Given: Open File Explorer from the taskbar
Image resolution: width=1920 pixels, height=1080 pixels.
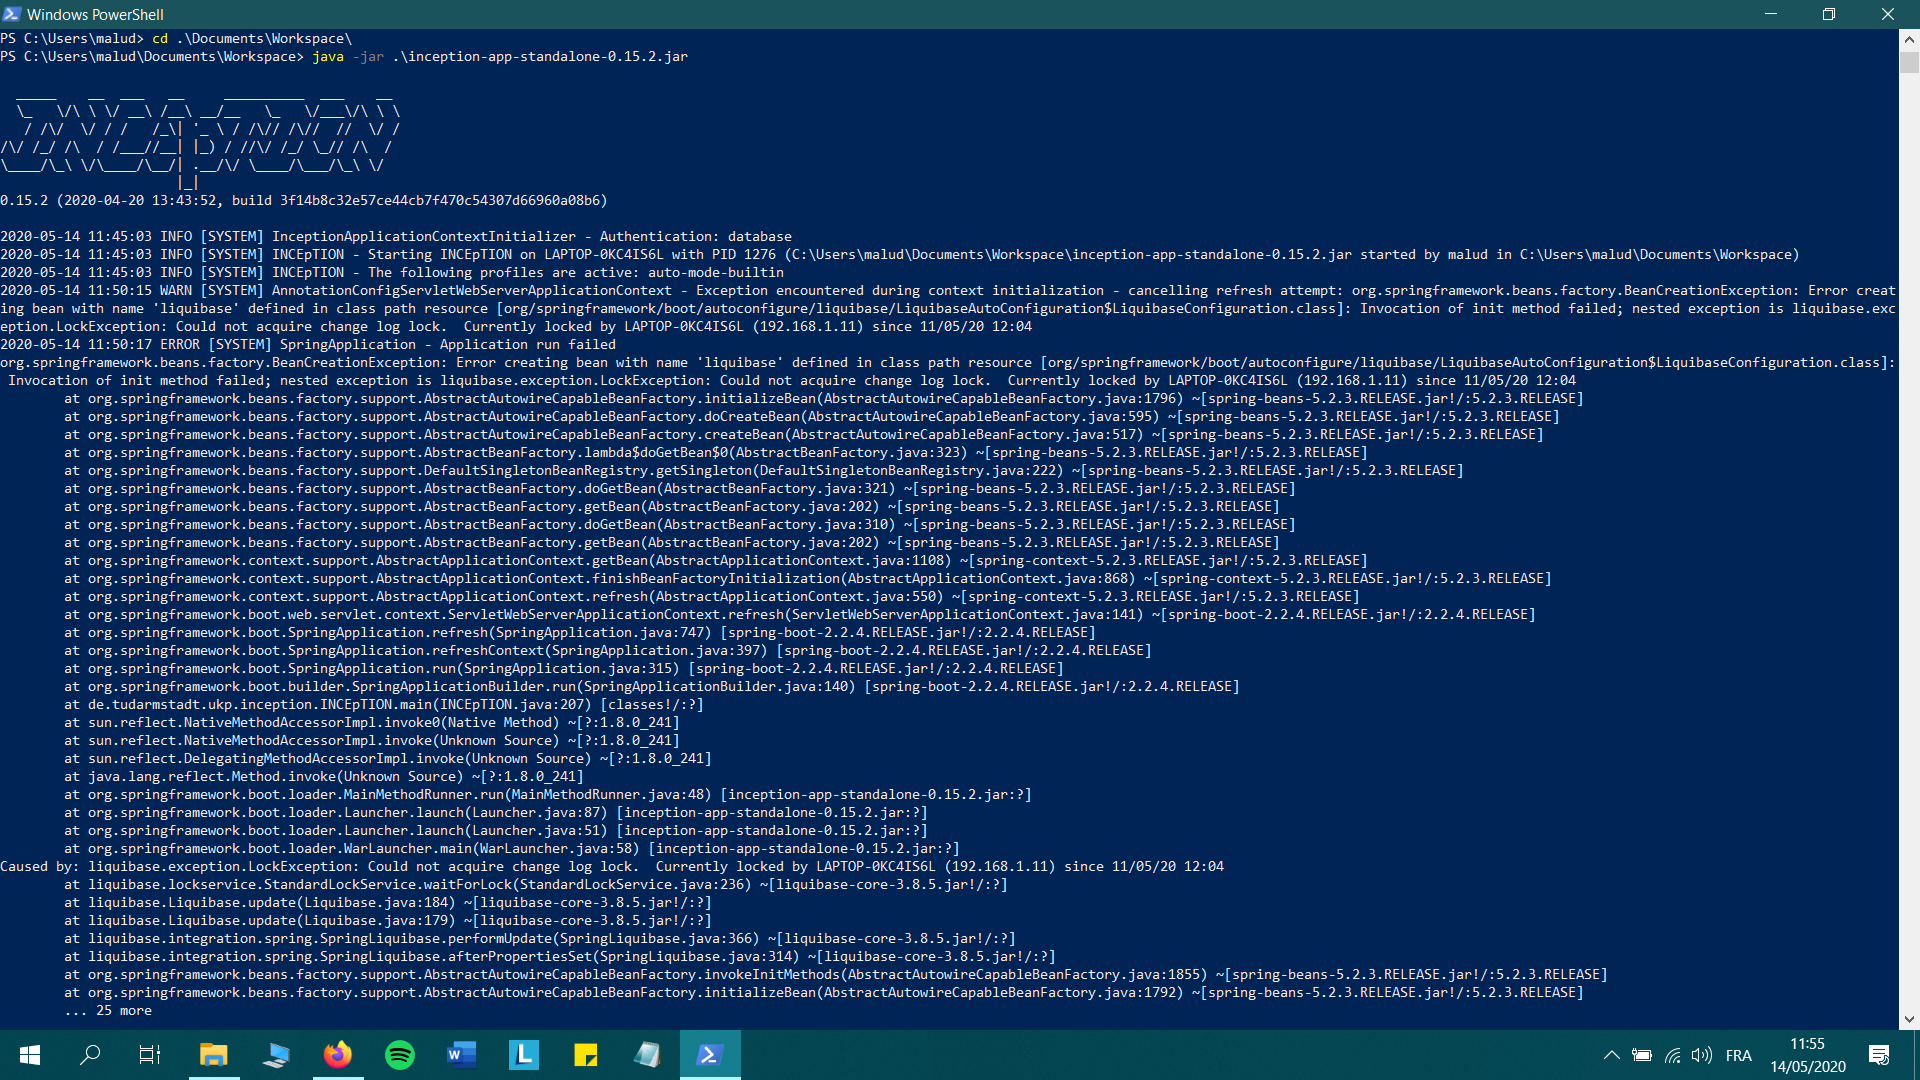Looking at the screenshot, I should point(214,1055).
